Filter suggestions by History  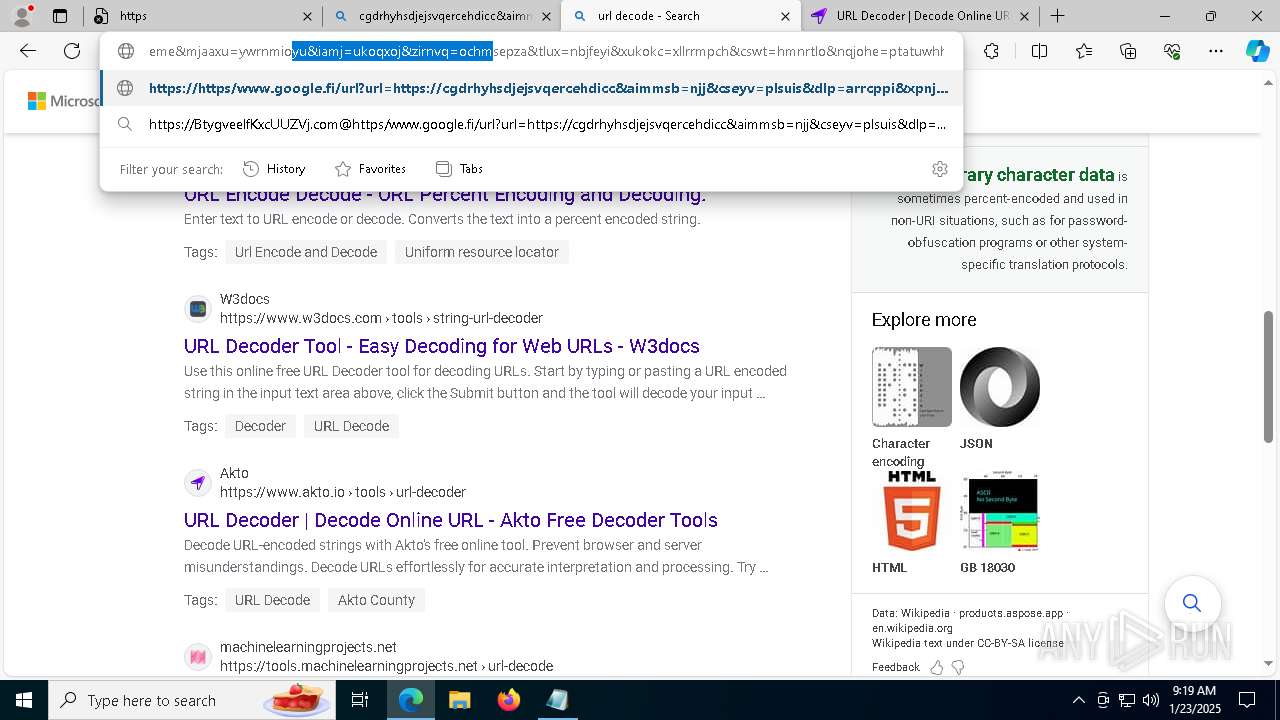click(x=274, y=169)
